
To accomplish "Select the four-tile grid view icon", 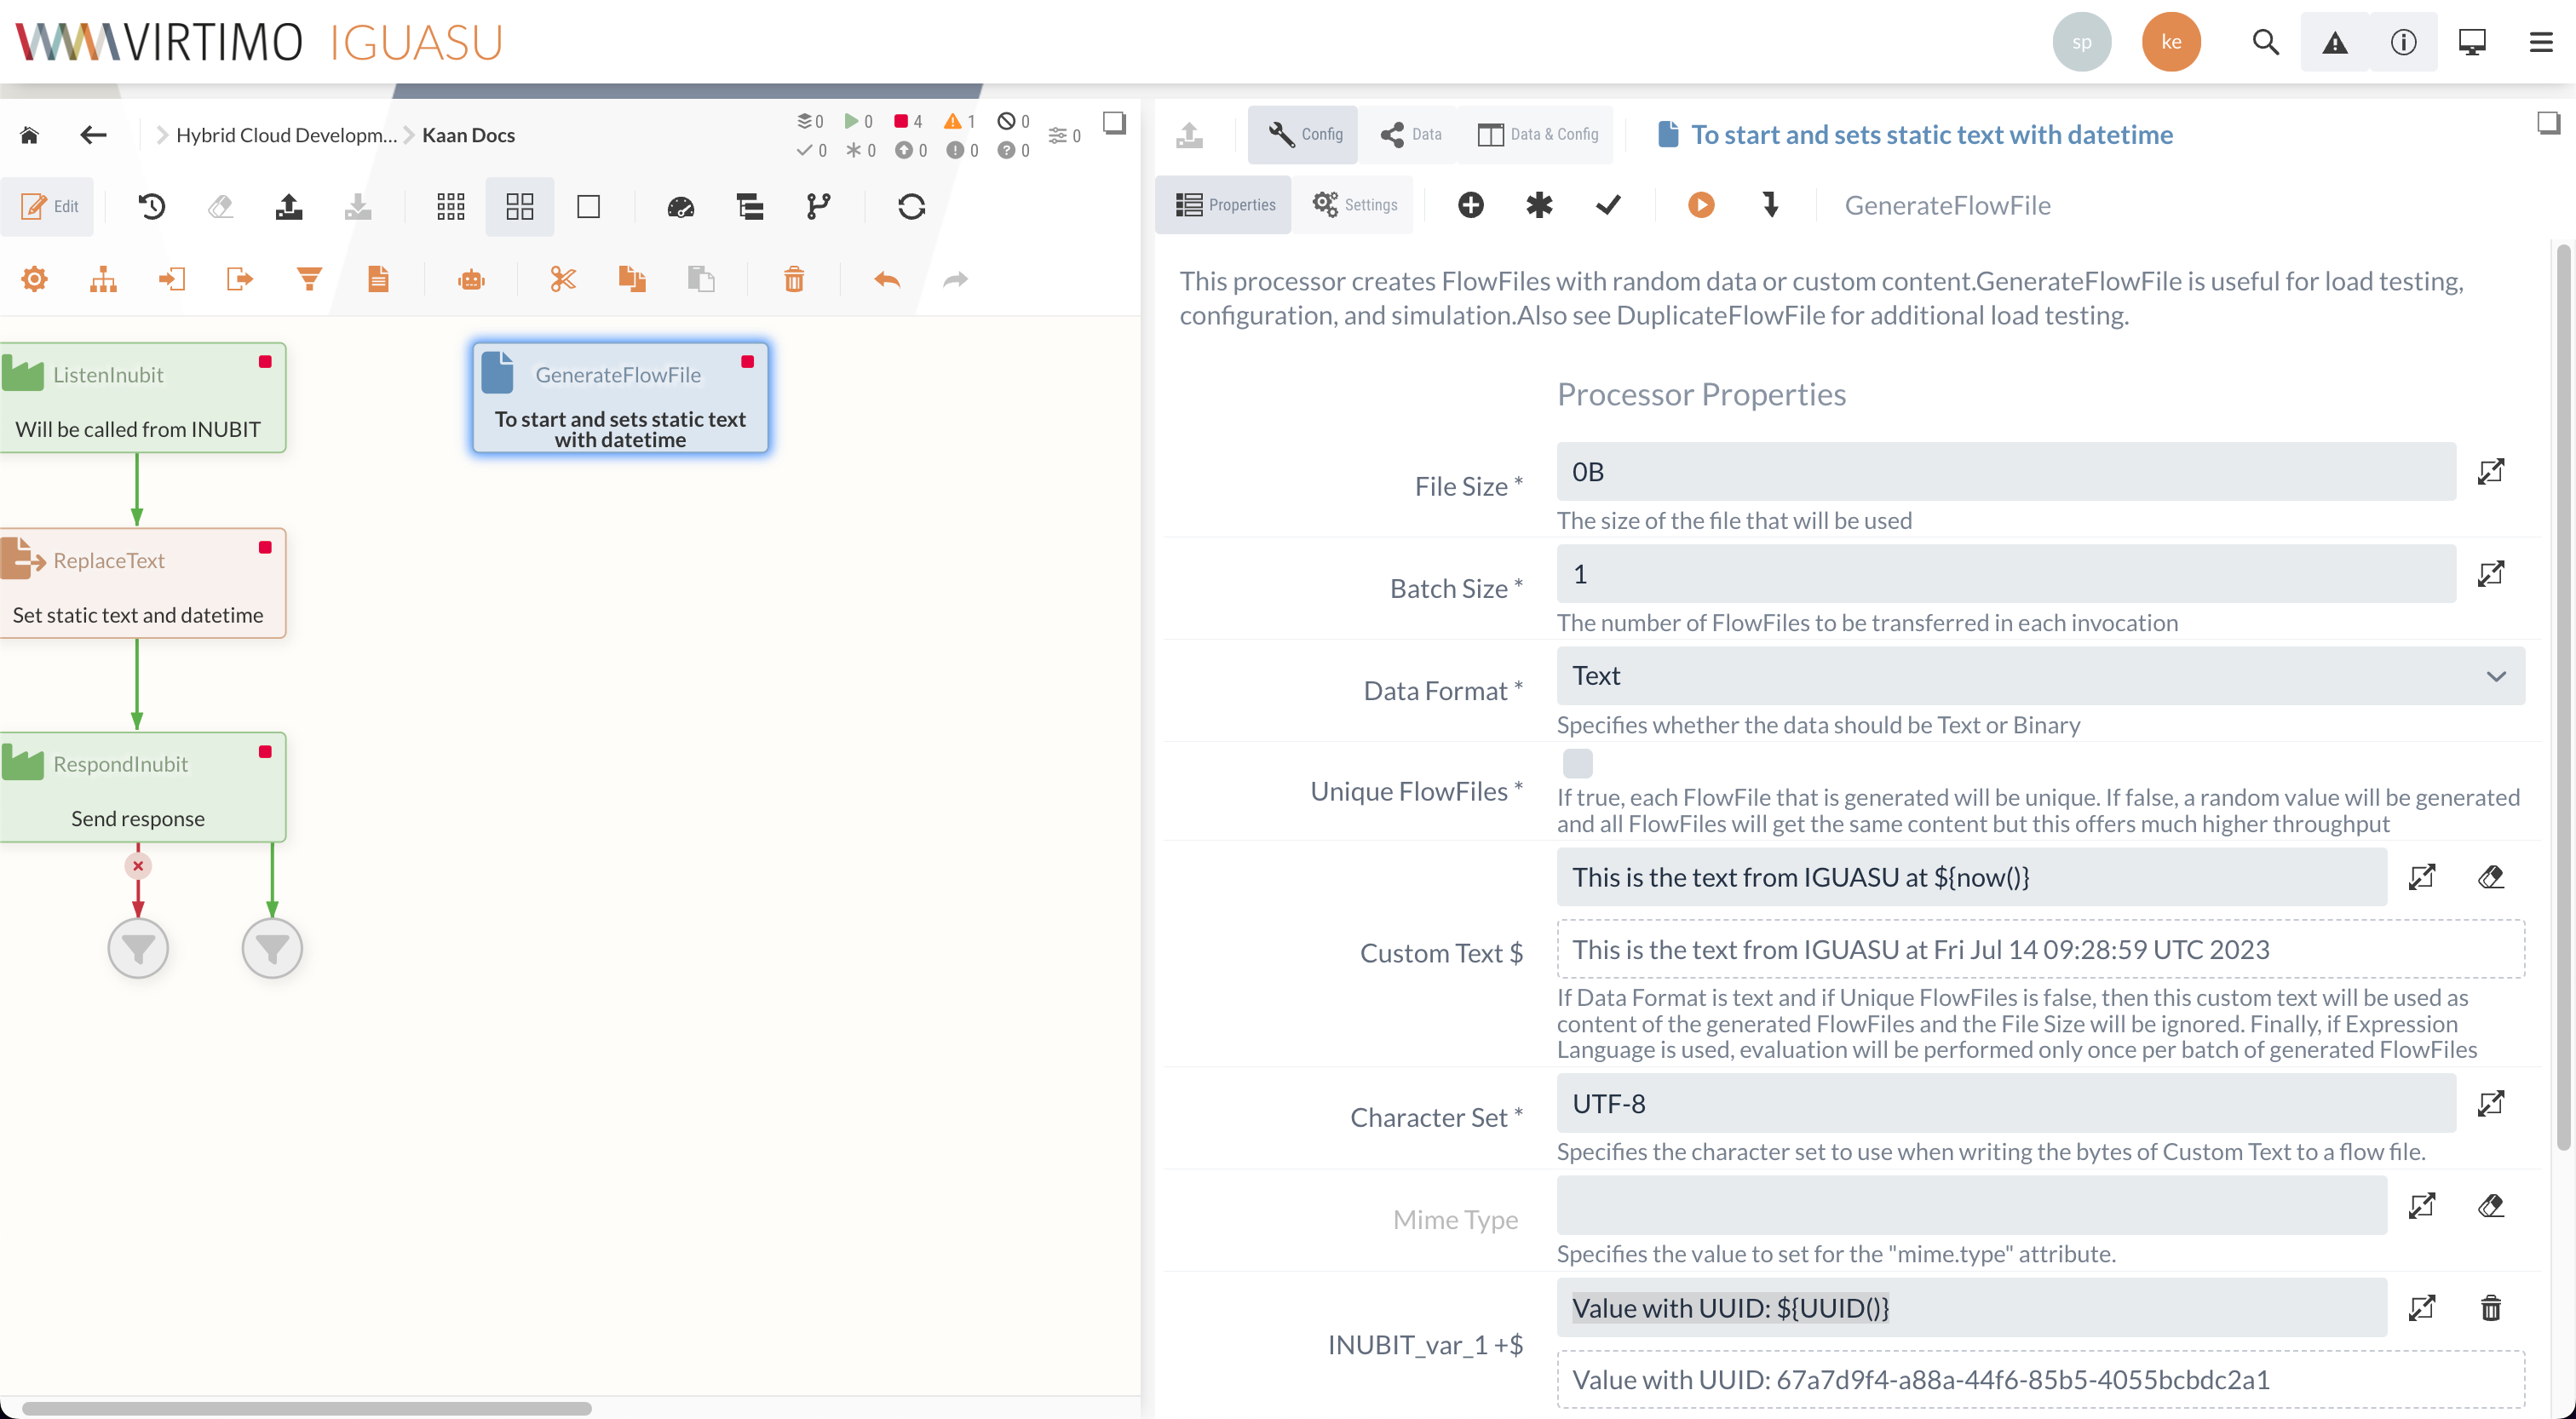I will (520, 207).
